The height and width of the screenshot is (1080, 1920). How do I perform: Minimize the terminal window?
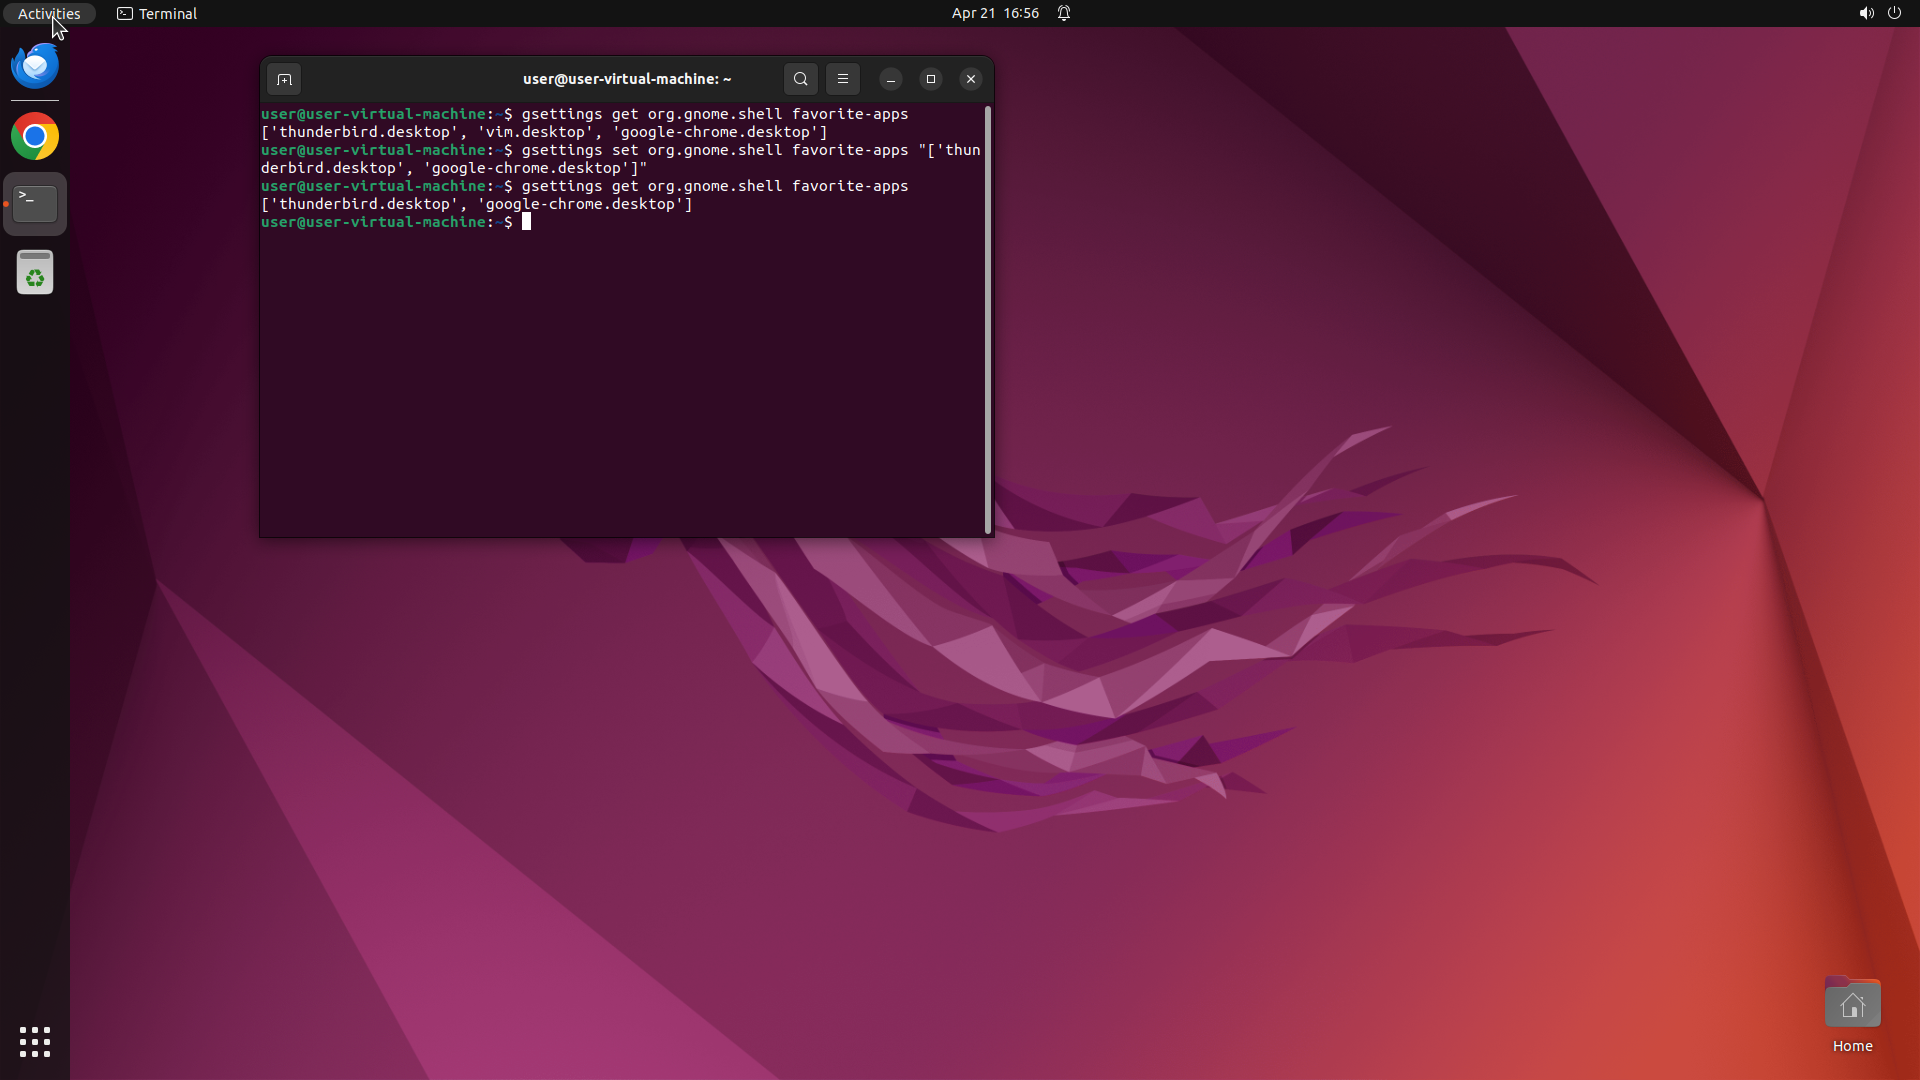coord(890,79)
